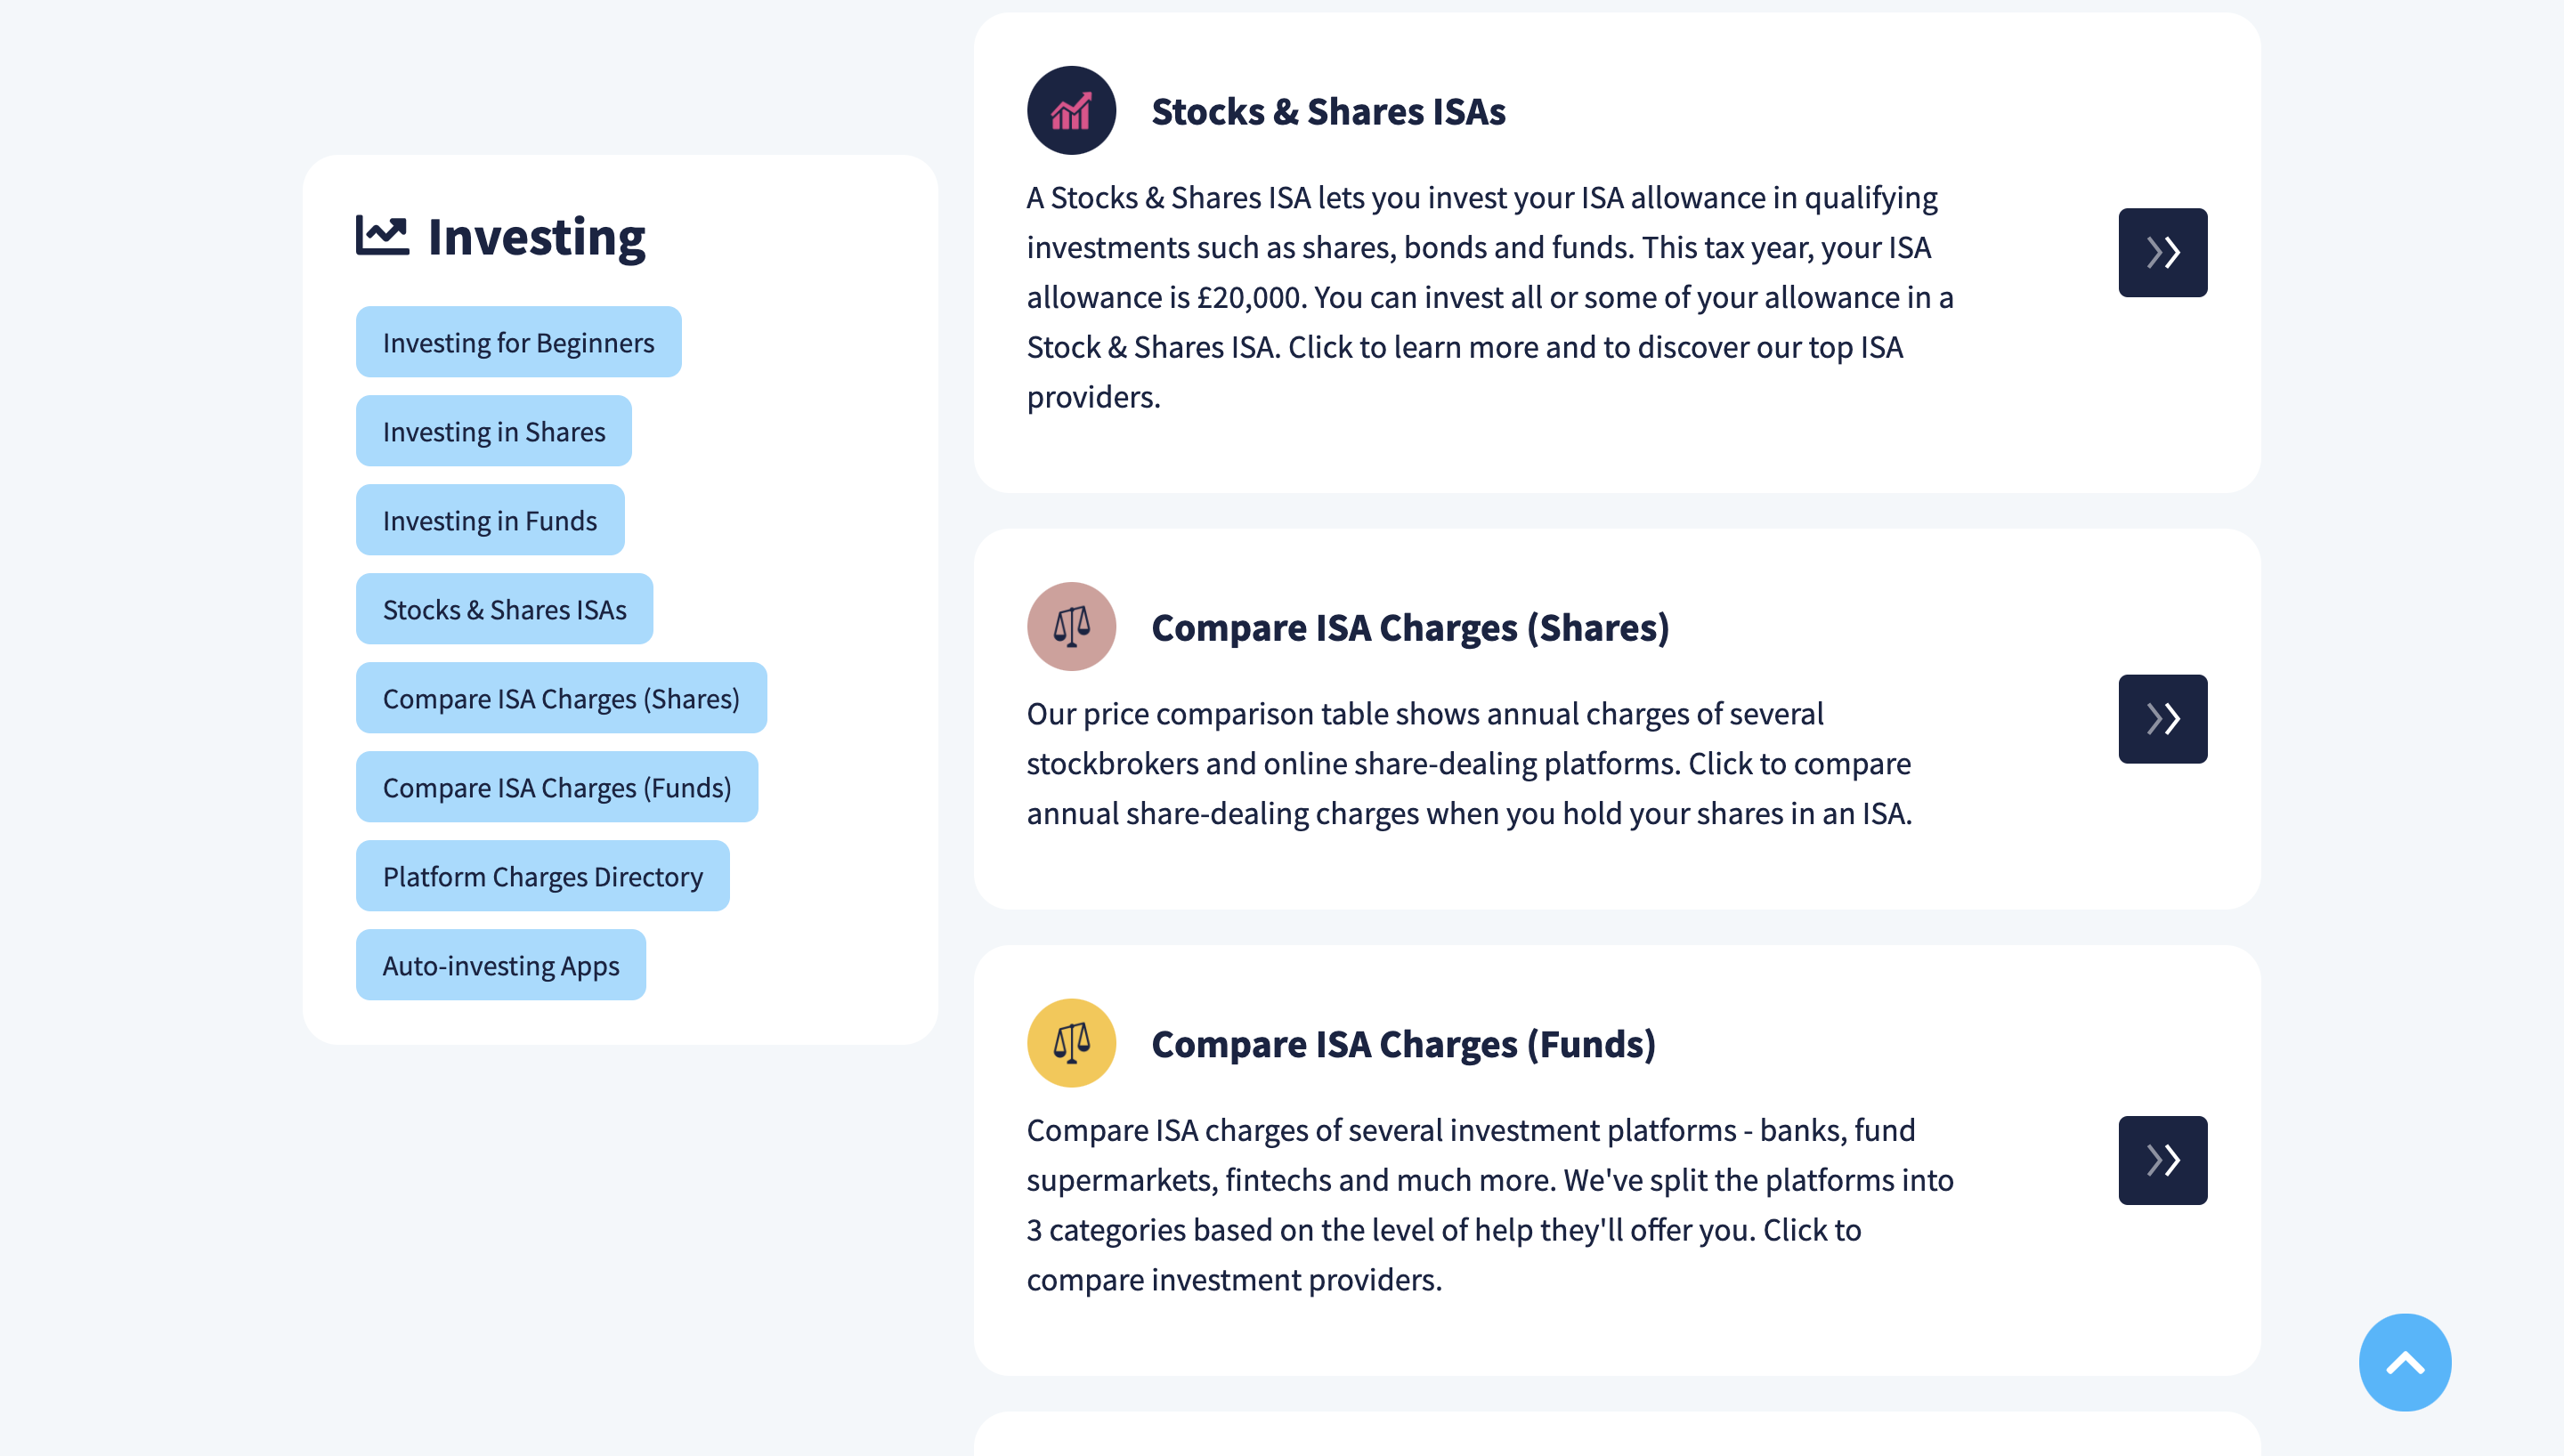Click the Compare ISA Charges (Funds) heading

tap(1403, 1043)
